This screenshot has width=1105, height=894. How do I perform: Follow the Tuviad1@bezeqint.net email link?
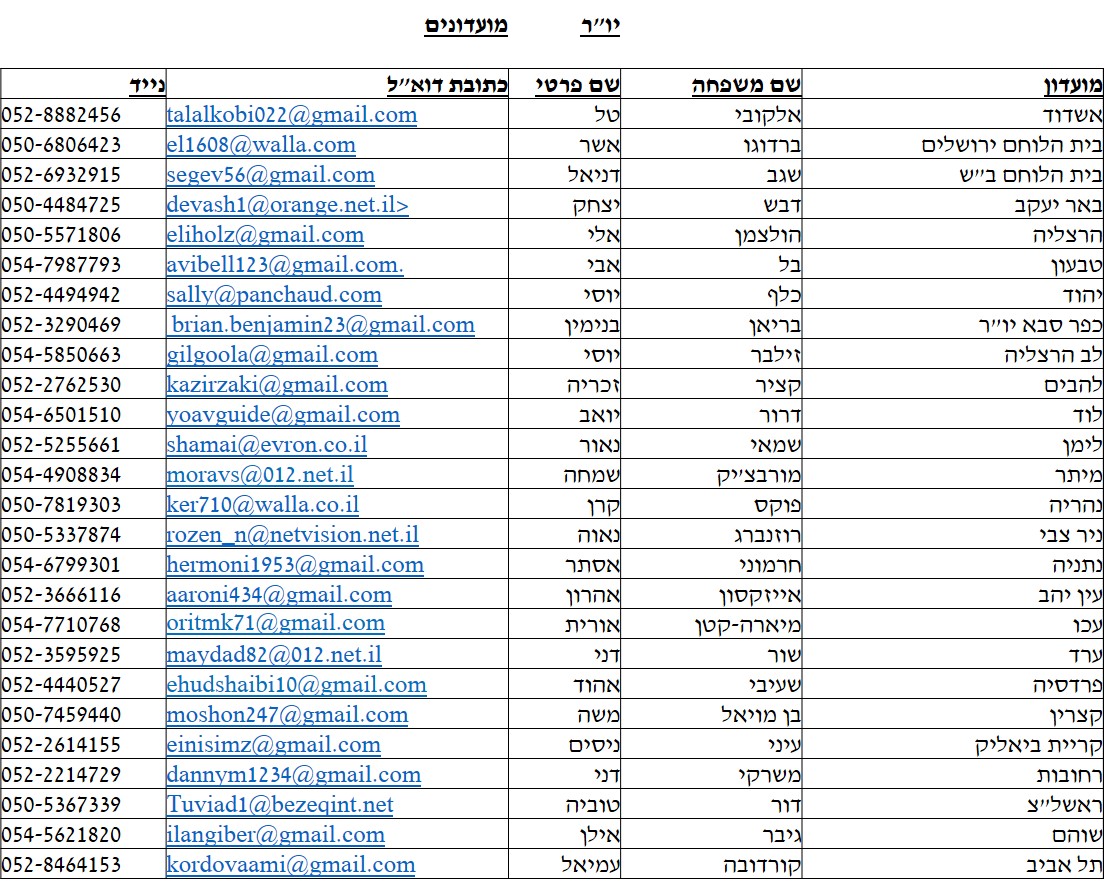[280, 805]
